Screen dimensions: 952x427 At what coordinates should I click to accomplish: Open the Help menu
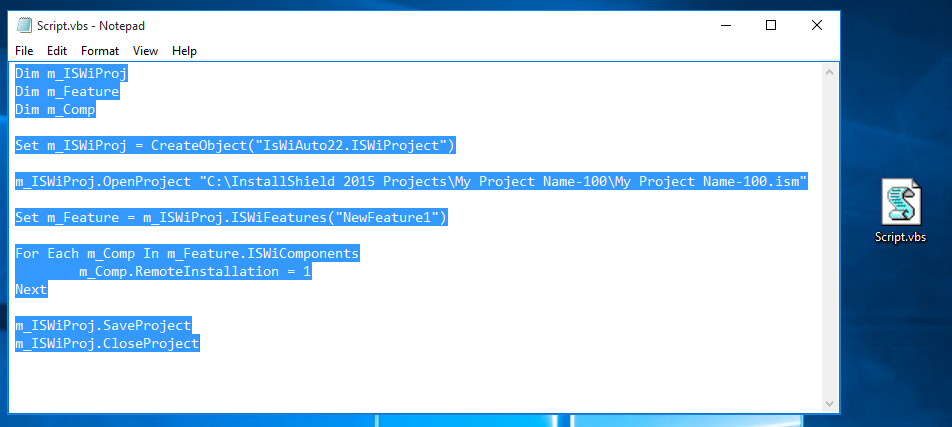pyautogui.click(x=184, y=51)
